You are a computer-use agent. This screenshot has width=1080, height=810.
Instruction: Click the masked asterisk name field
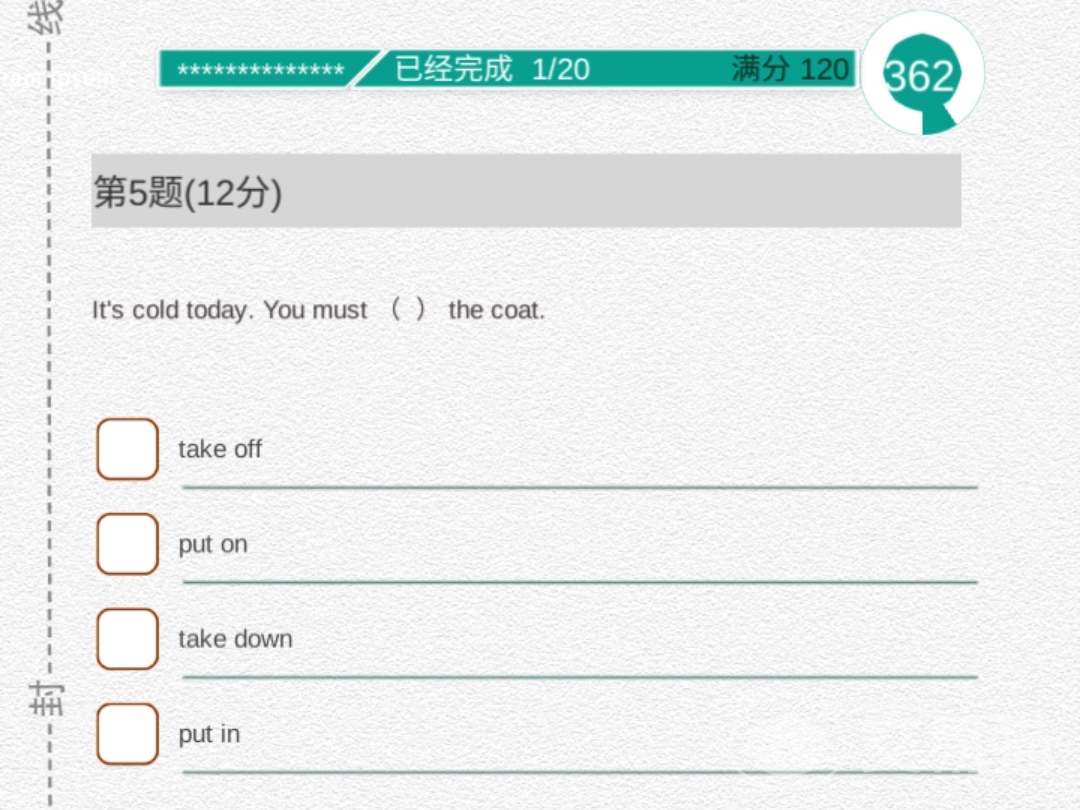pyautogui.click(x=260, y=70)
